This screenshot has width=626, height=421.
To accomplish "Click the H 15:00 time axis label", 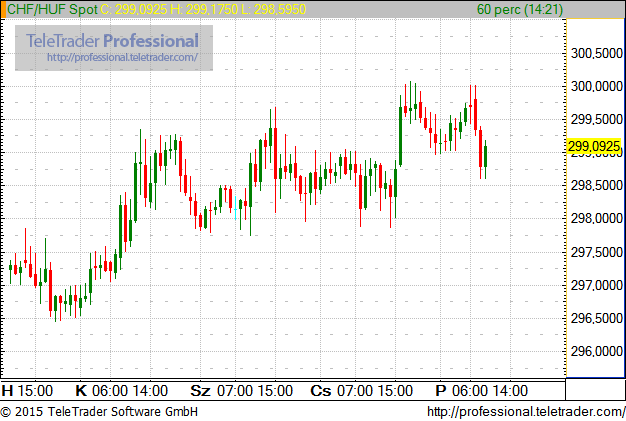I will click(x=27, y=391).
